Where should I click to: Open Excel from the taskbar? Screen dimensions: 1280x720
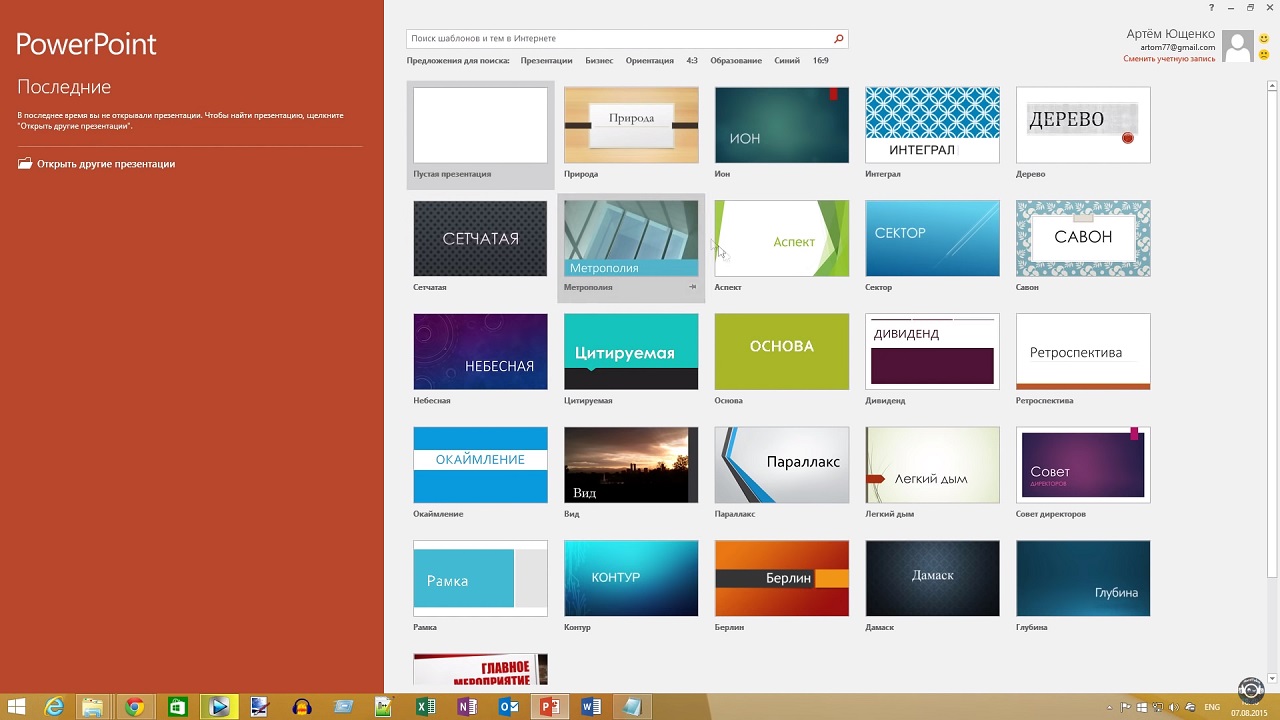425,707
